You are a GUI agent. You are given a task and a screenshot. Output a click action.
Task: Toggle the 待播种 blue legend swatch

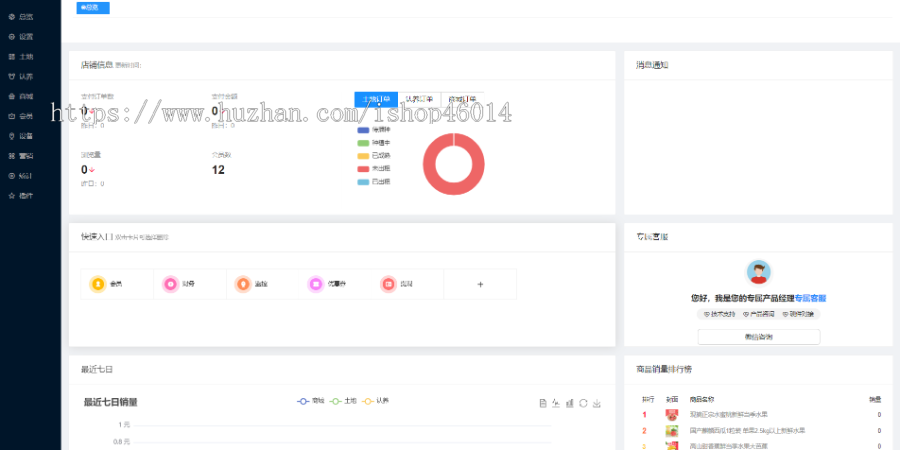363,130
